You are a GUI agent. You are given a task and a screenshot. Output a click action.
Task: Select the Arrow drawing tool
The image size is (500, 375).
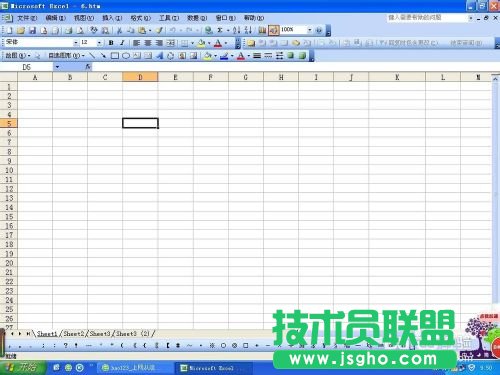pyautogui.click(x=103, y=56)
